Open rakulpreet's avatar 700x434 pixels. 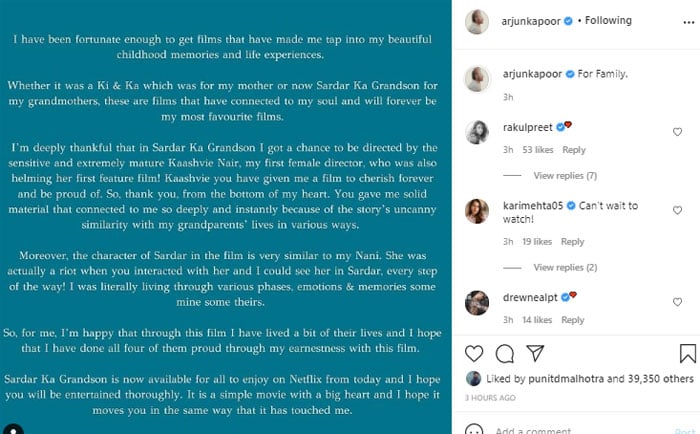pyautogui.click(x=476, y=134)
